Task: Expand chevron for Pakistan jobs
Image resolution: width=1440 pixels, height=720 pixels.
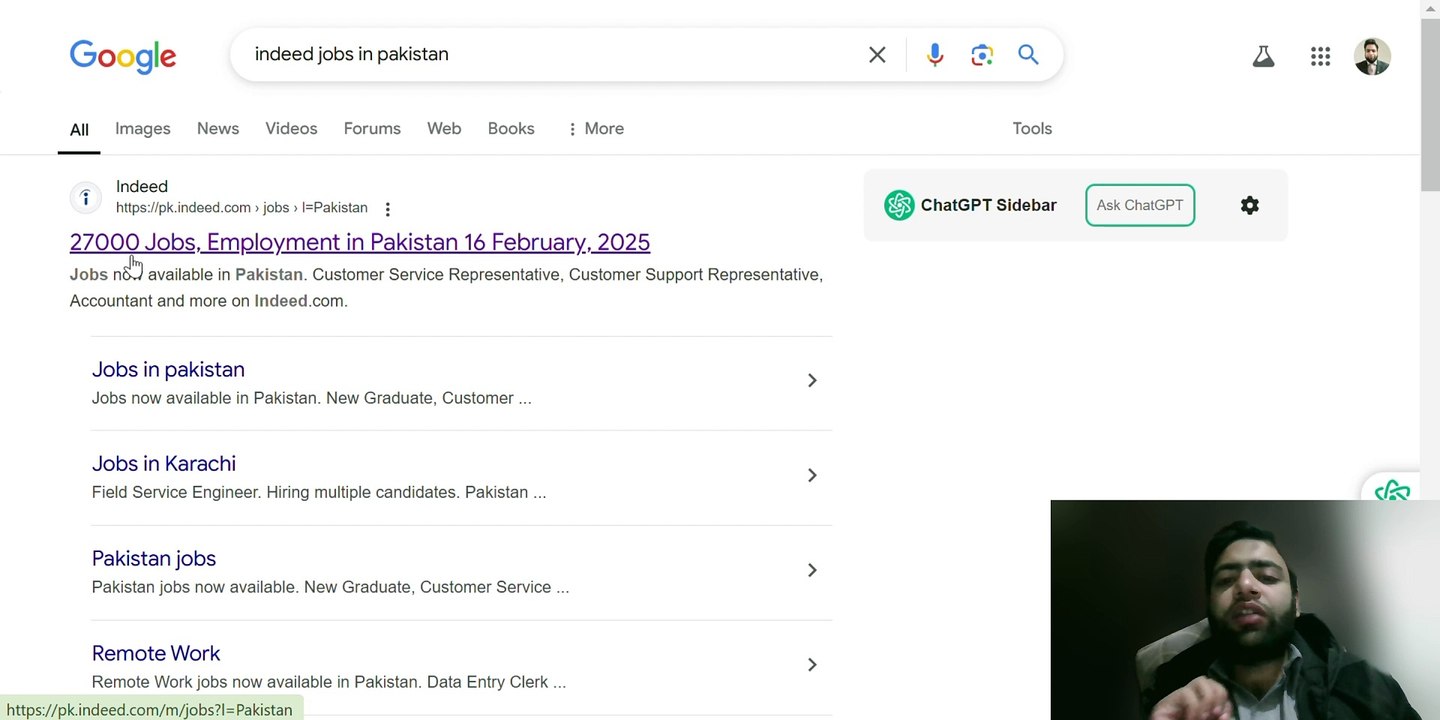Action: 812,570
